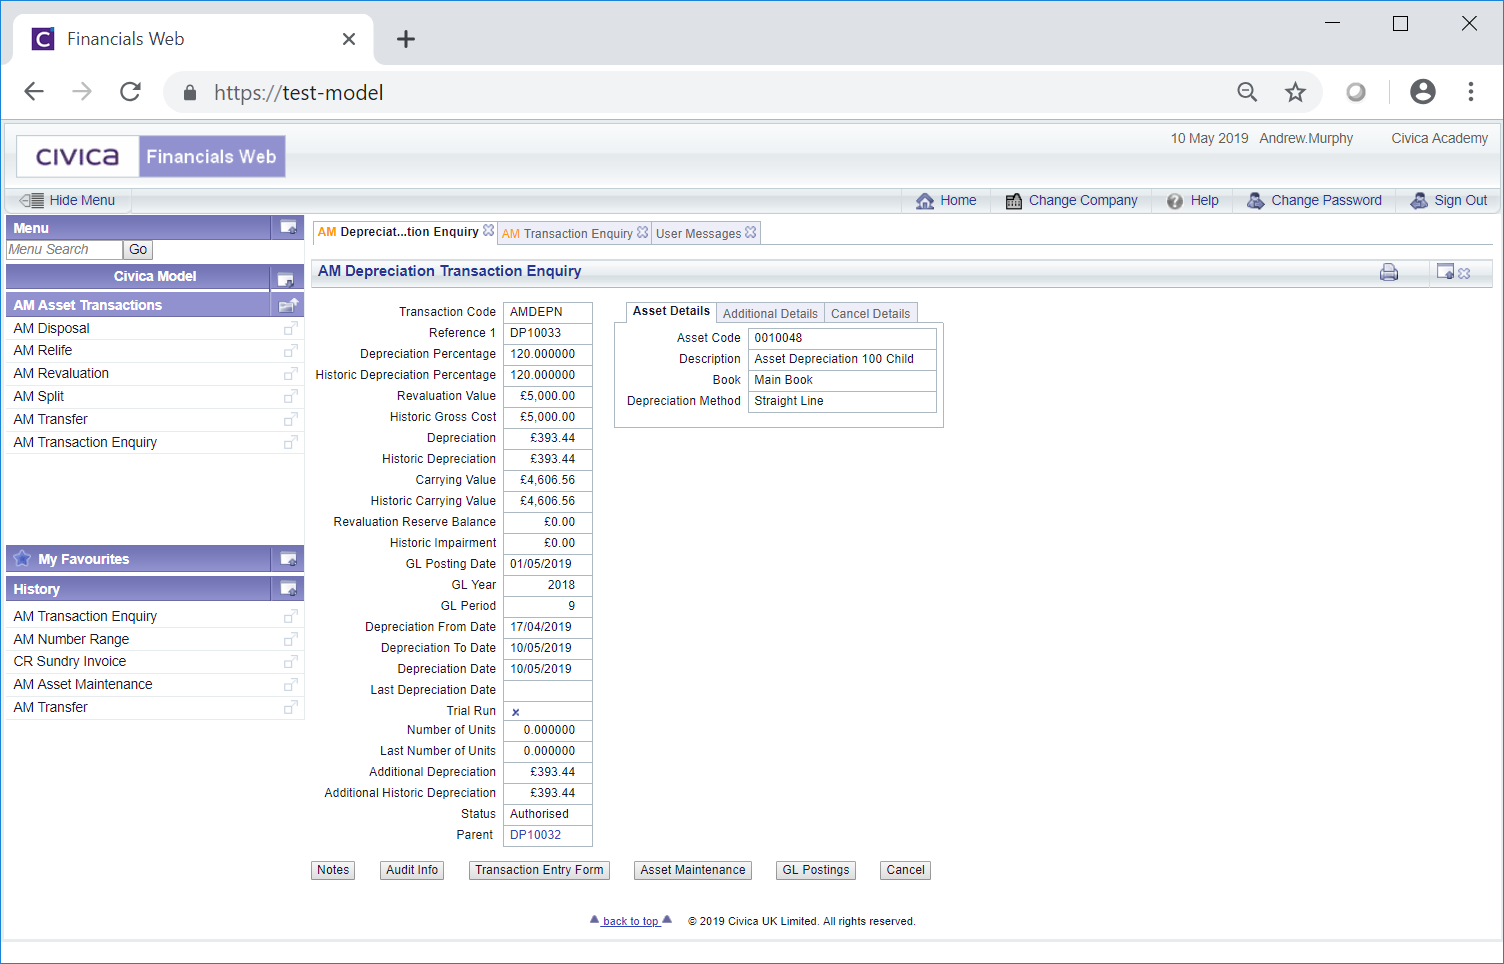Click the Menu Search input field

tap(64, 250)
